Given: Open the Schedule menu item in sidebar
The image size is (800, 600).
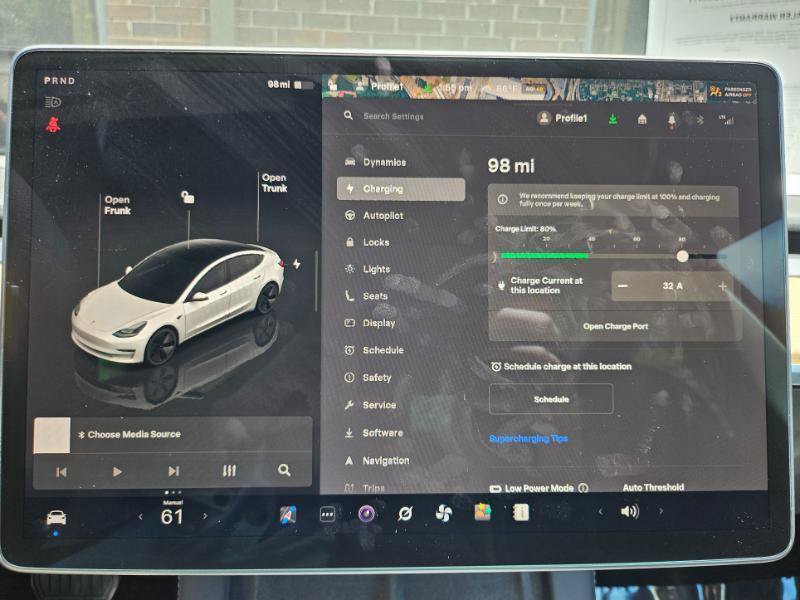Looking at the screenshot, I should point(374,351).
